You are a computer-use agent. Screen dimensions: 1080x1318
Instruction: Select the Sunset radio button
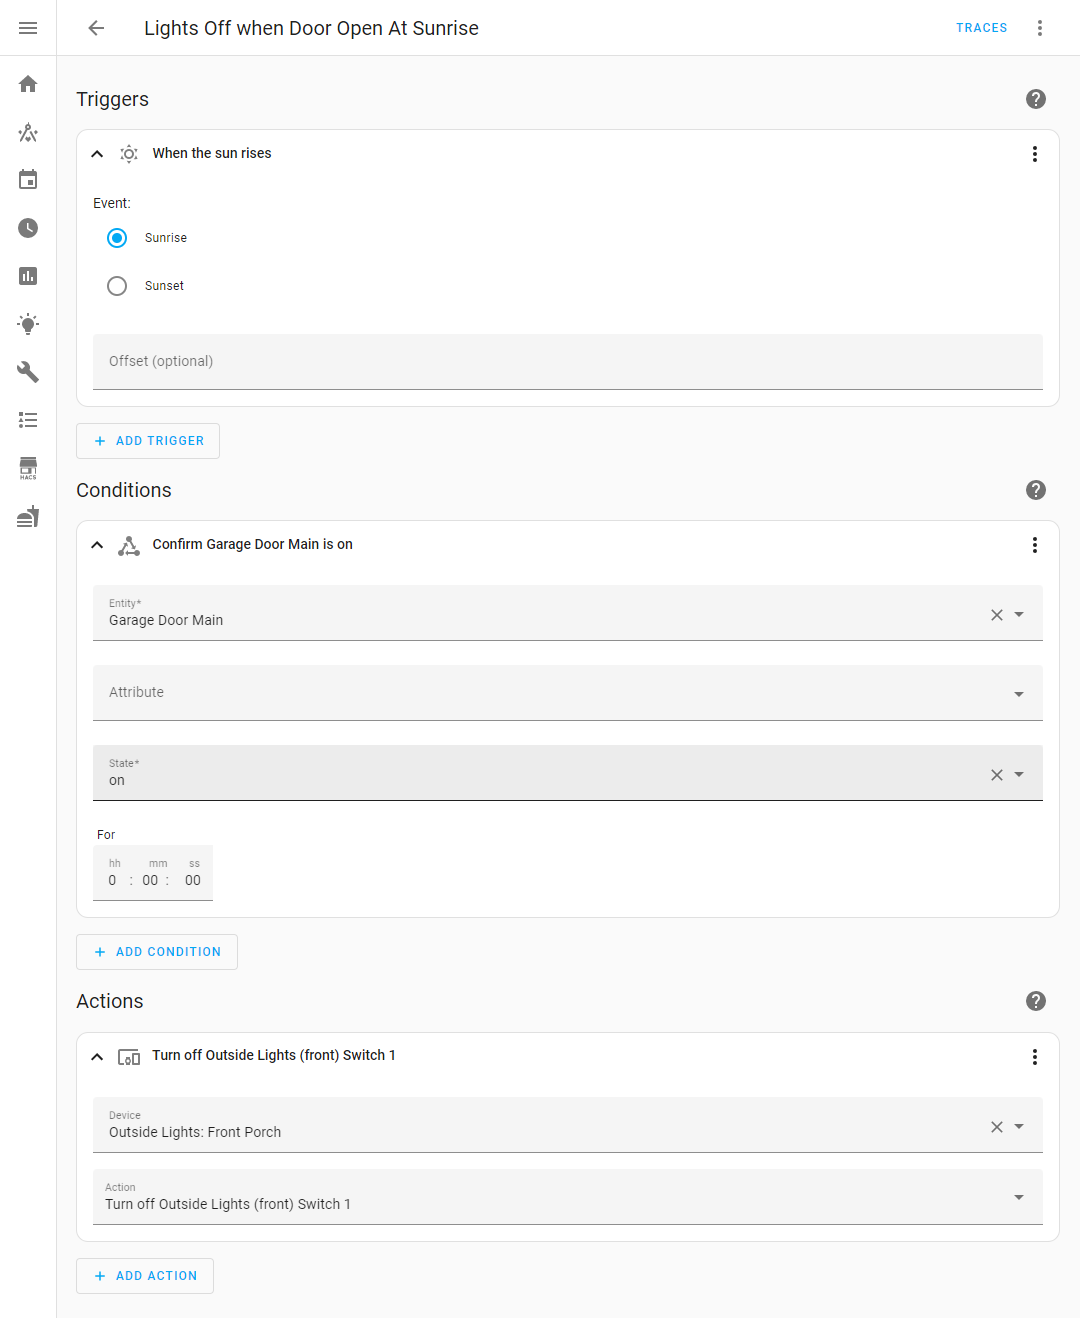(x=117, y=285)
